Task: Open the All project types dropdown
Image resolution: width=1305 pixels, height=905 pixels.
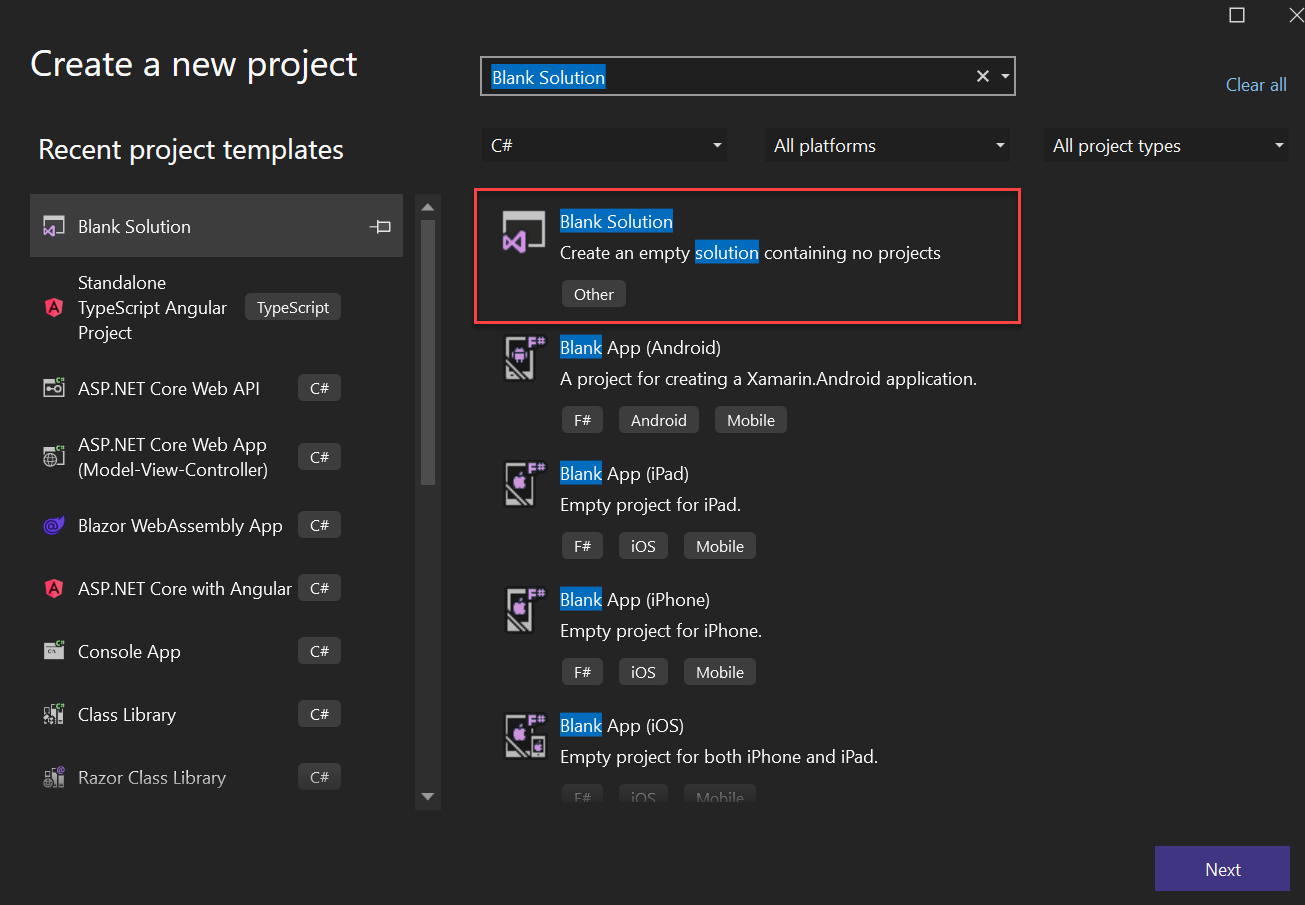Action: (x=1166, y=145)
